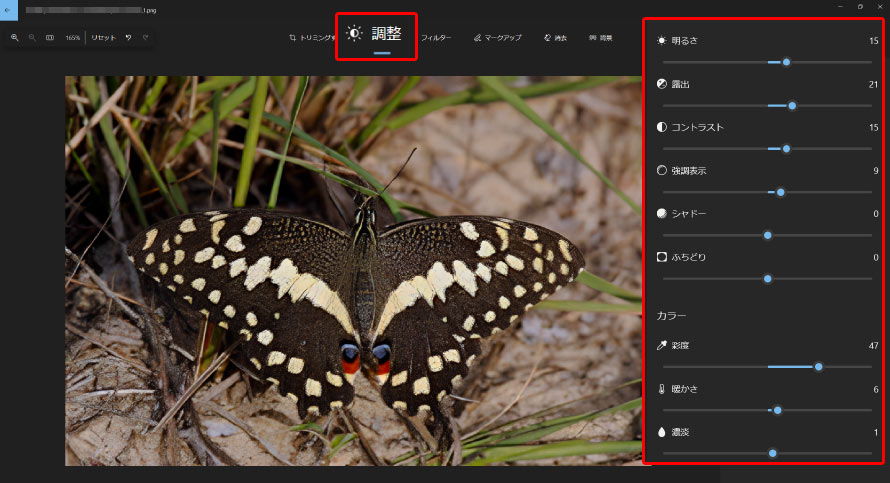Viewport: 890px width, 483px height.
Task: Click the コントラスト slider handle
Action: (786, 149)
